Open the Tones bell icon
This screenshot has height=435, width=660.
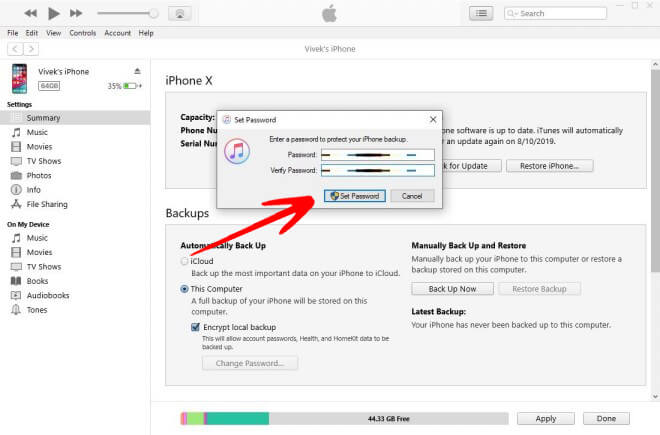click(16, 310)
